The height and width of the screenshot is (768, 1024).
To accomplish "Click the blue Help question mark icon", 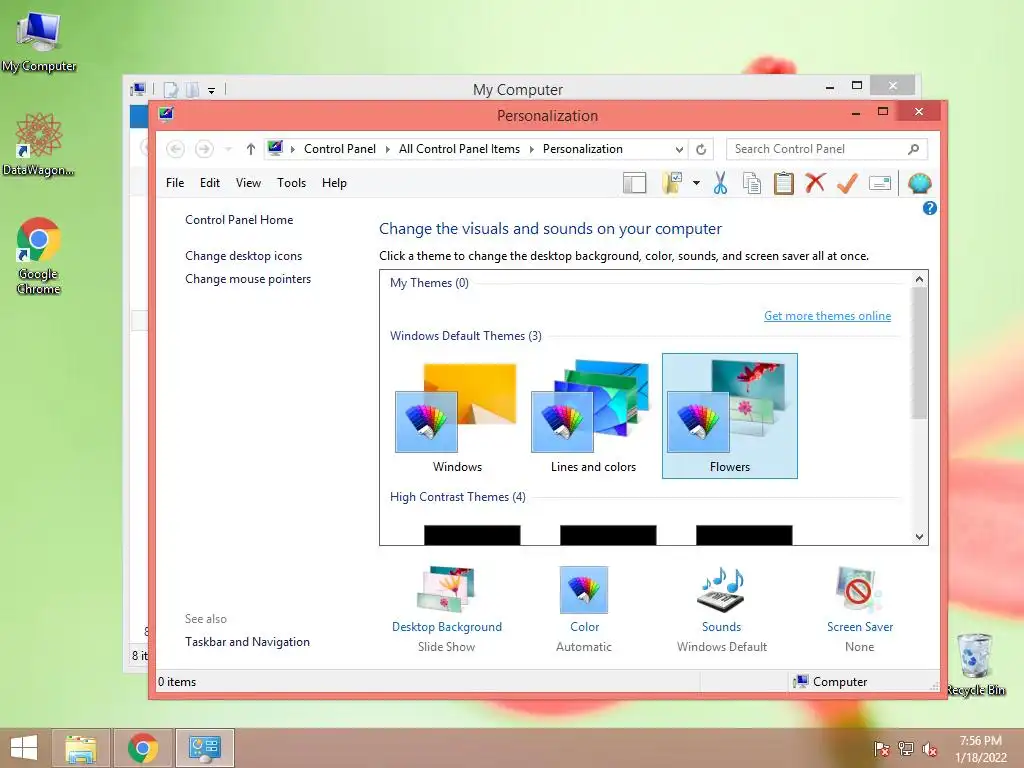I will tap(929, 208).
